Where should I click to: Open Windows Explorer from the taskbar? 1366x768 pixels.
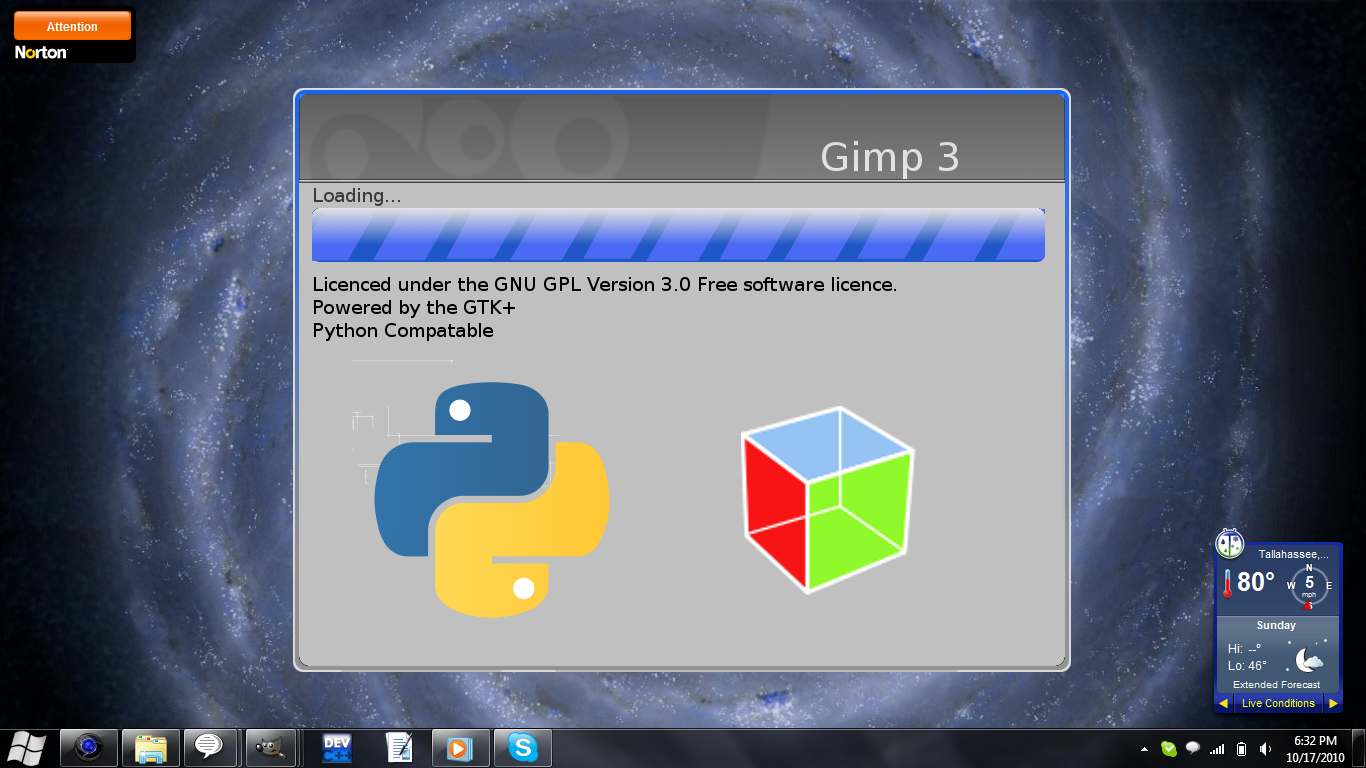[150, 747]
